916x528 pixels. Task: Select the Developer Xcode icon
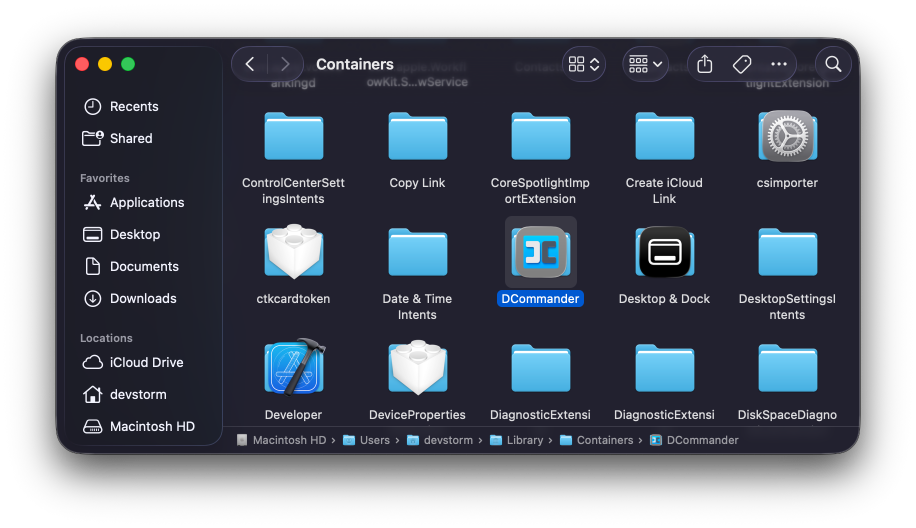pos(294,367)
